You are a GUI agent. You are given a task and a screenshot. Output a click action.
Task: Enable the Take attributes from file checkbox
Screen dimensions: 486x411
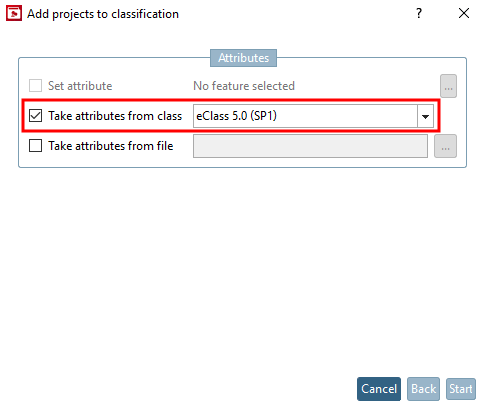(x=35, y=146)
